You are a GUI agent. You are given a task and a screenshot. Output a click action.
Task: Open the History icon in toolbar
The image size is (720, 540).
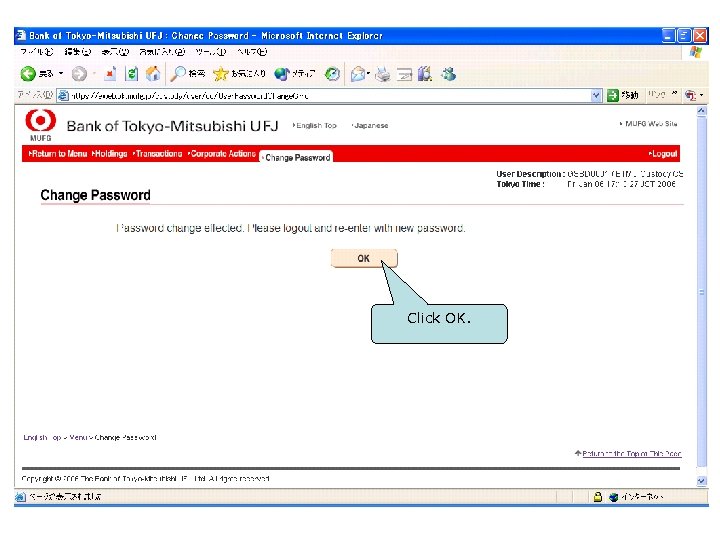pyautogui.click(x=332, y=73)
